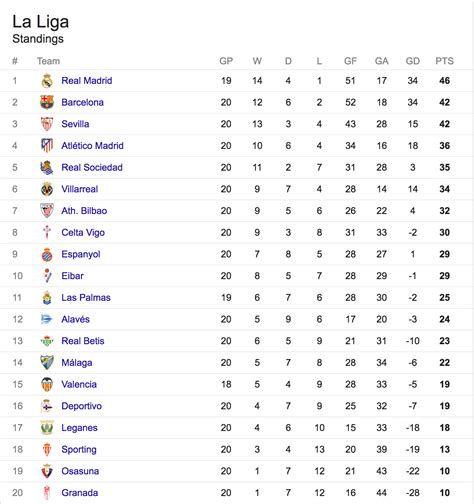Click the Real Madrid club crest
474x504 pixels.
click(47, 81)
